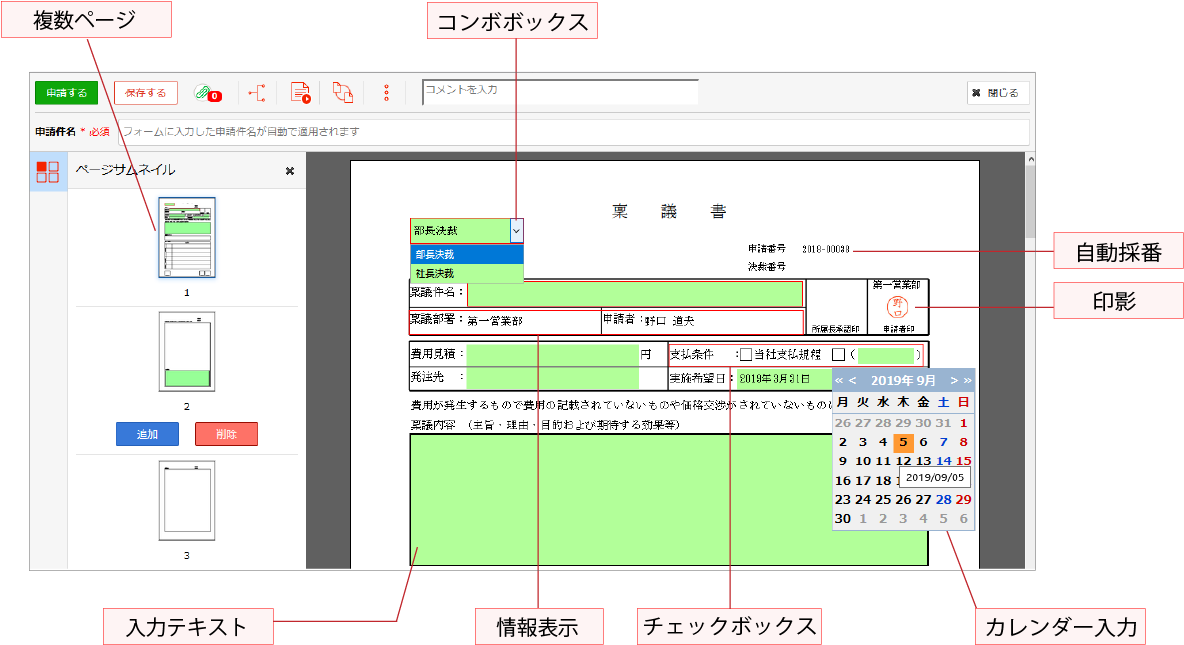This screenshot has width=1184, height=645.
Task: Click the red 削除 button
Action: pos(227,434)
